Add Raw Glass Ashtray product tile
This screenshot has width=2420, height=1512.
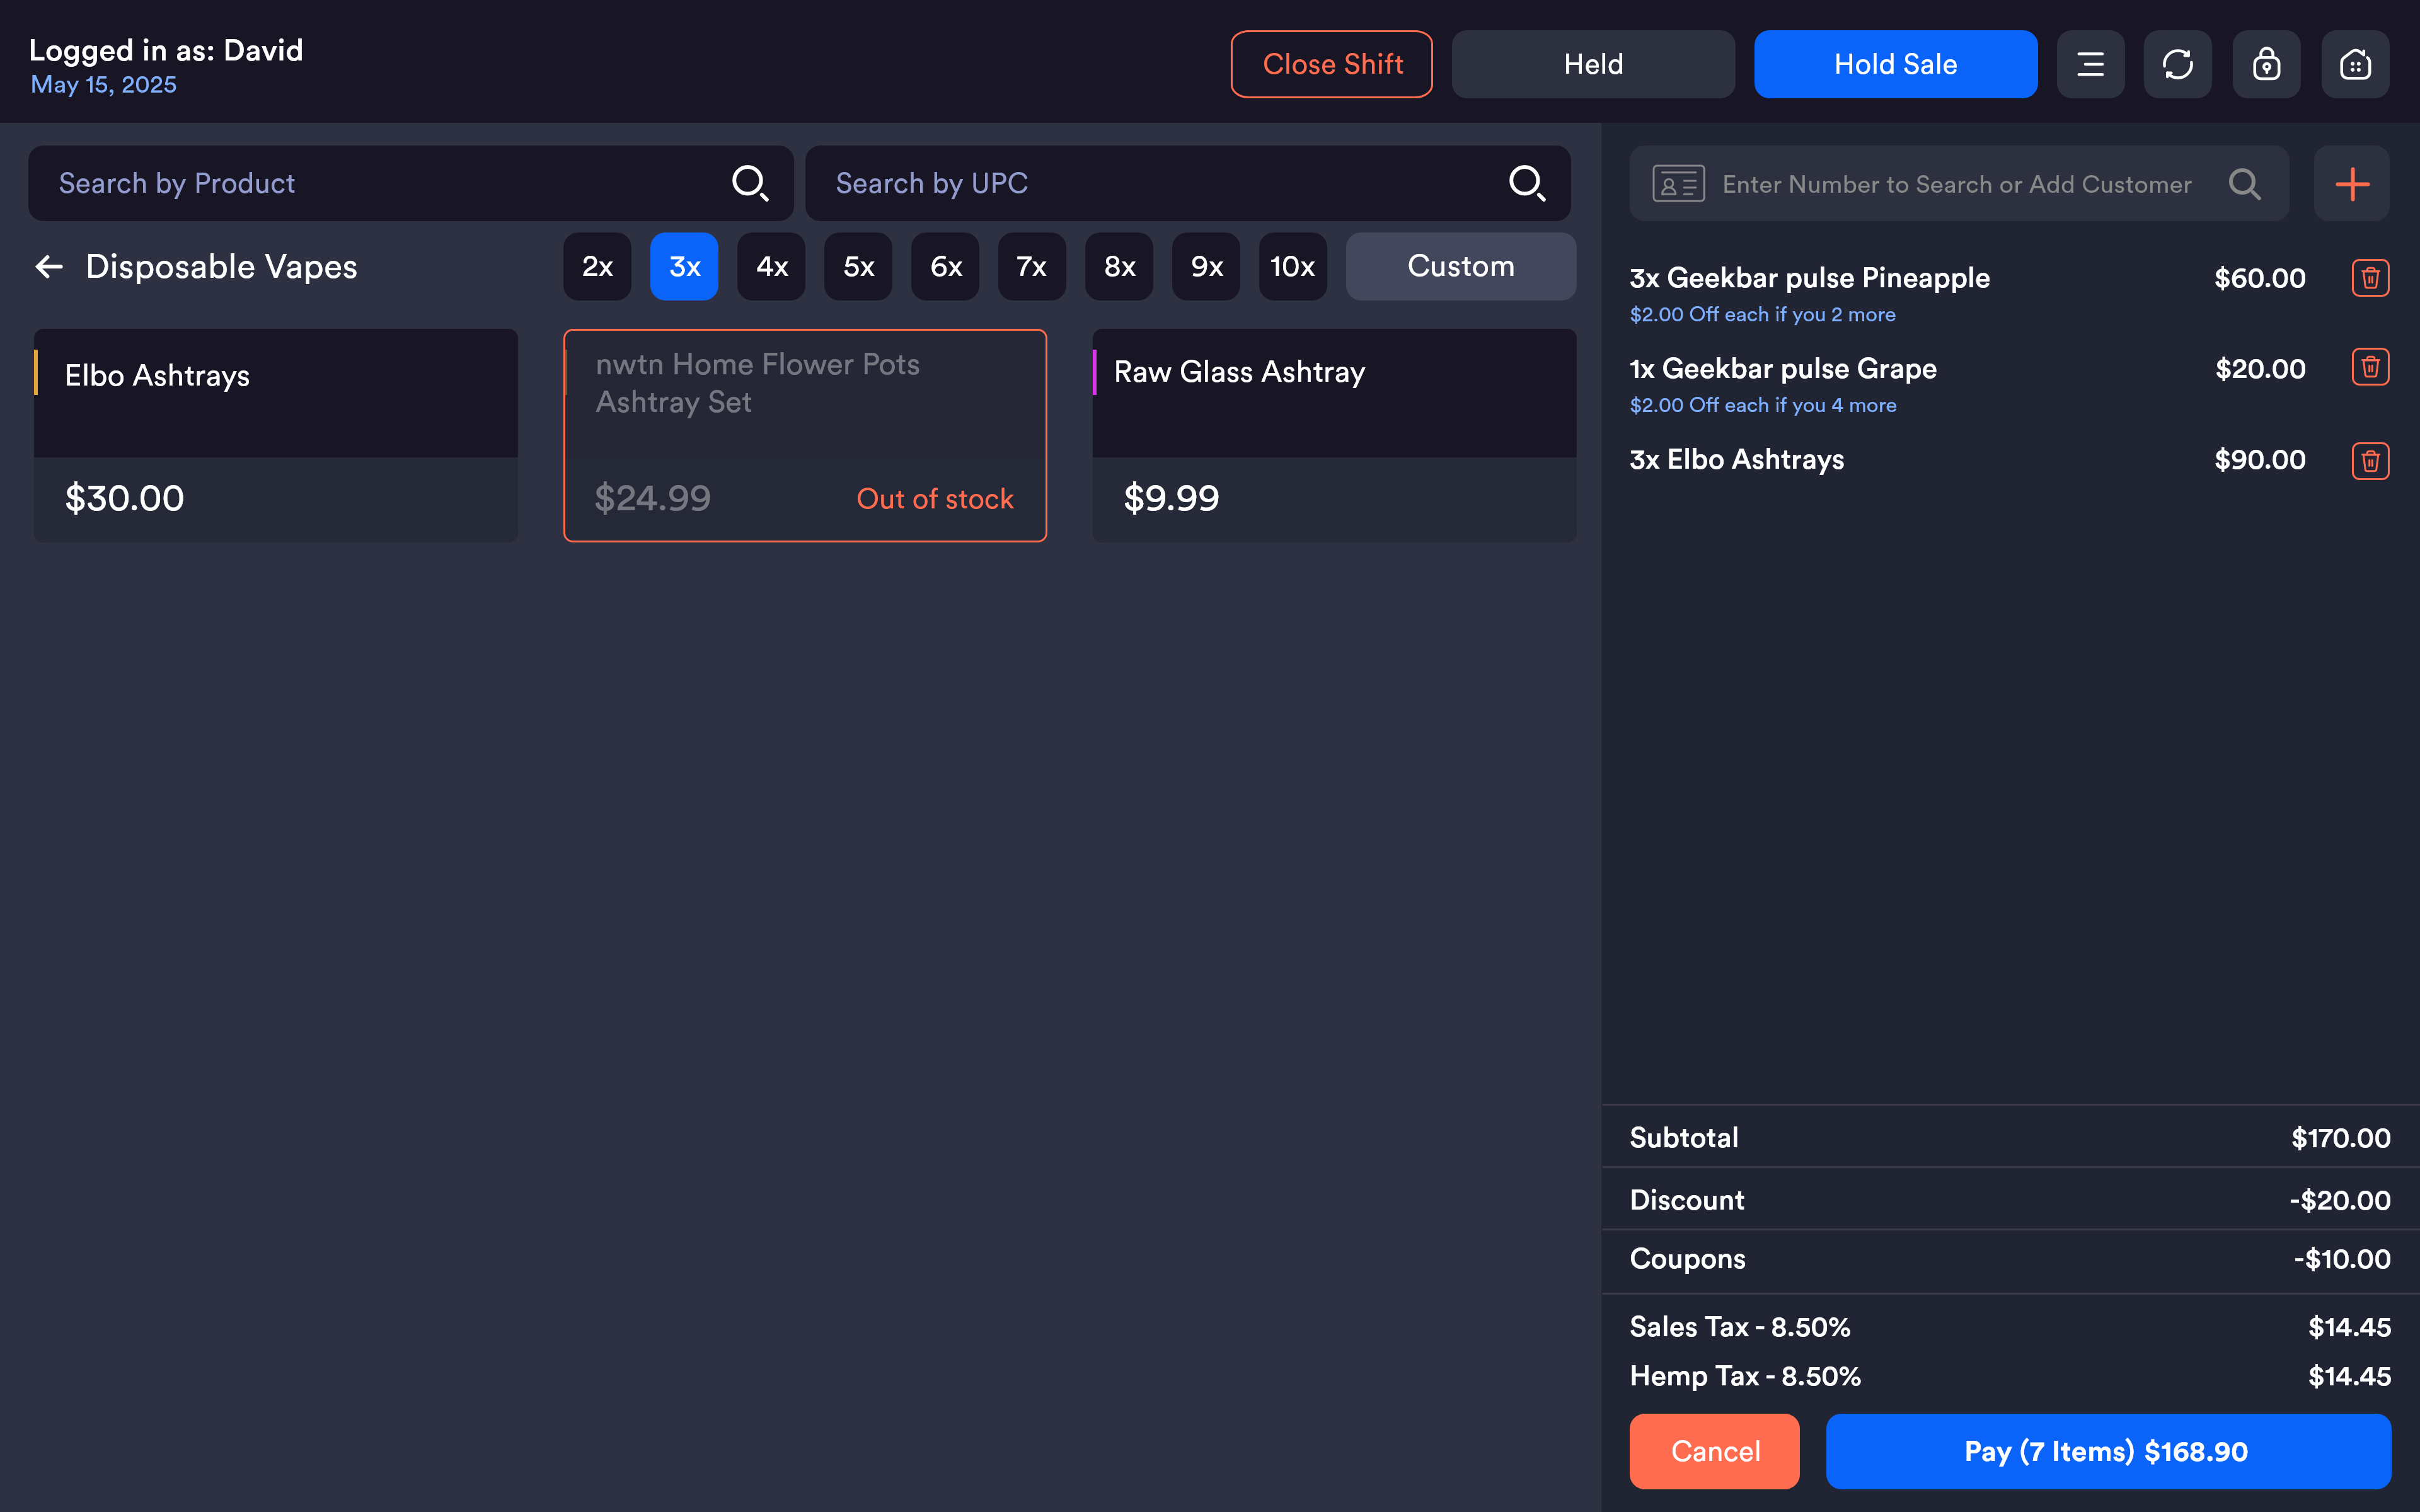(x=1334, y=435)
